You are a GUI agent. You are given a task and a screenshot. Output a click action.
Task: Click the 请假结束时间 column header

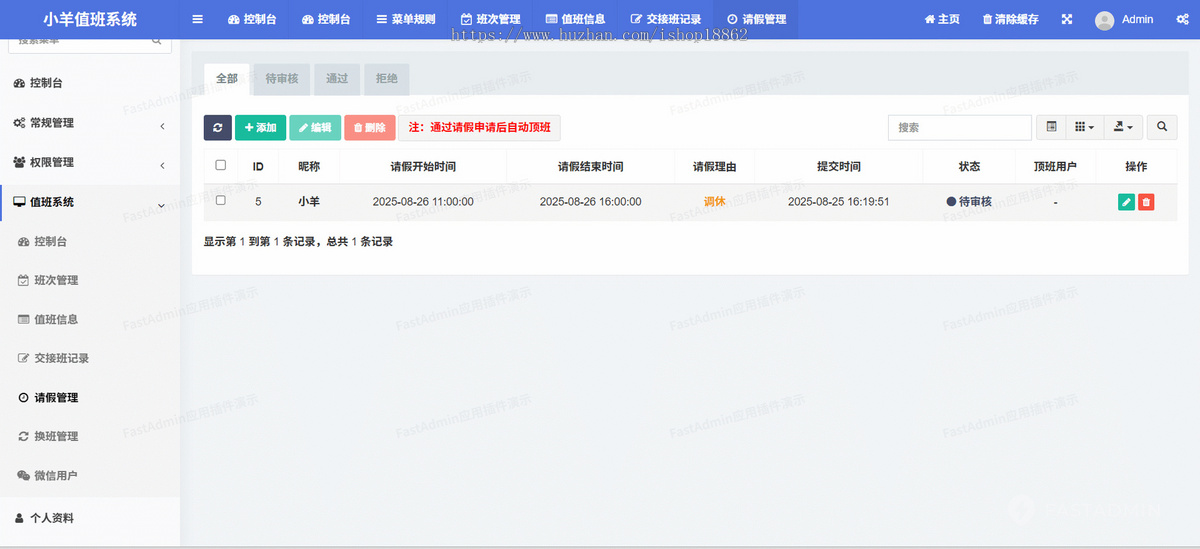[x=590, y=166]
